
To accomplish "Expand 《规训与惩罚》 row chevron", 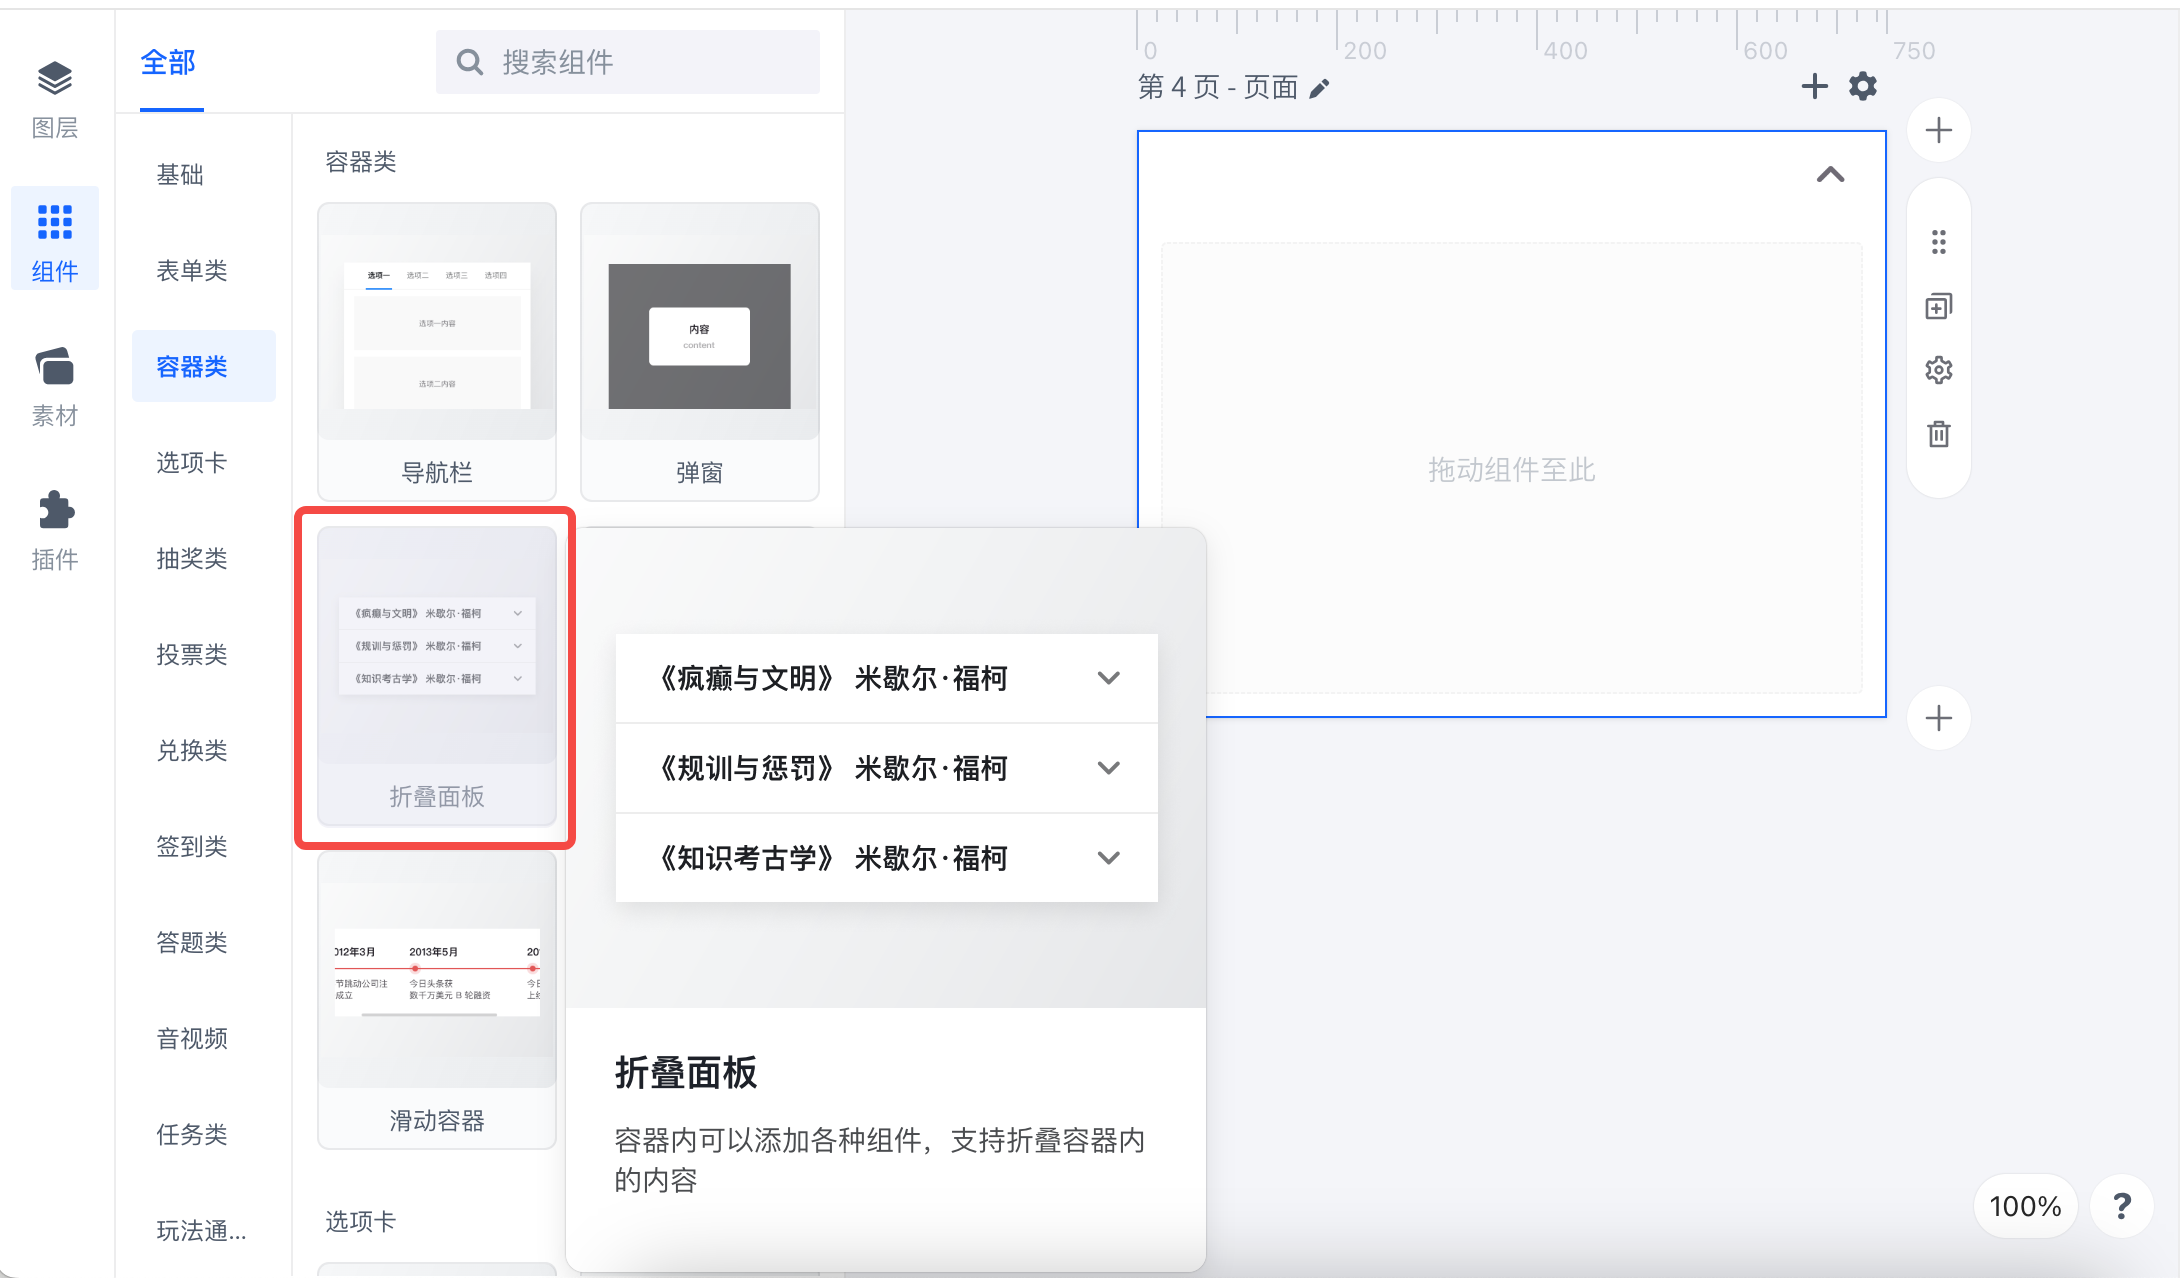I will 1108,768.
